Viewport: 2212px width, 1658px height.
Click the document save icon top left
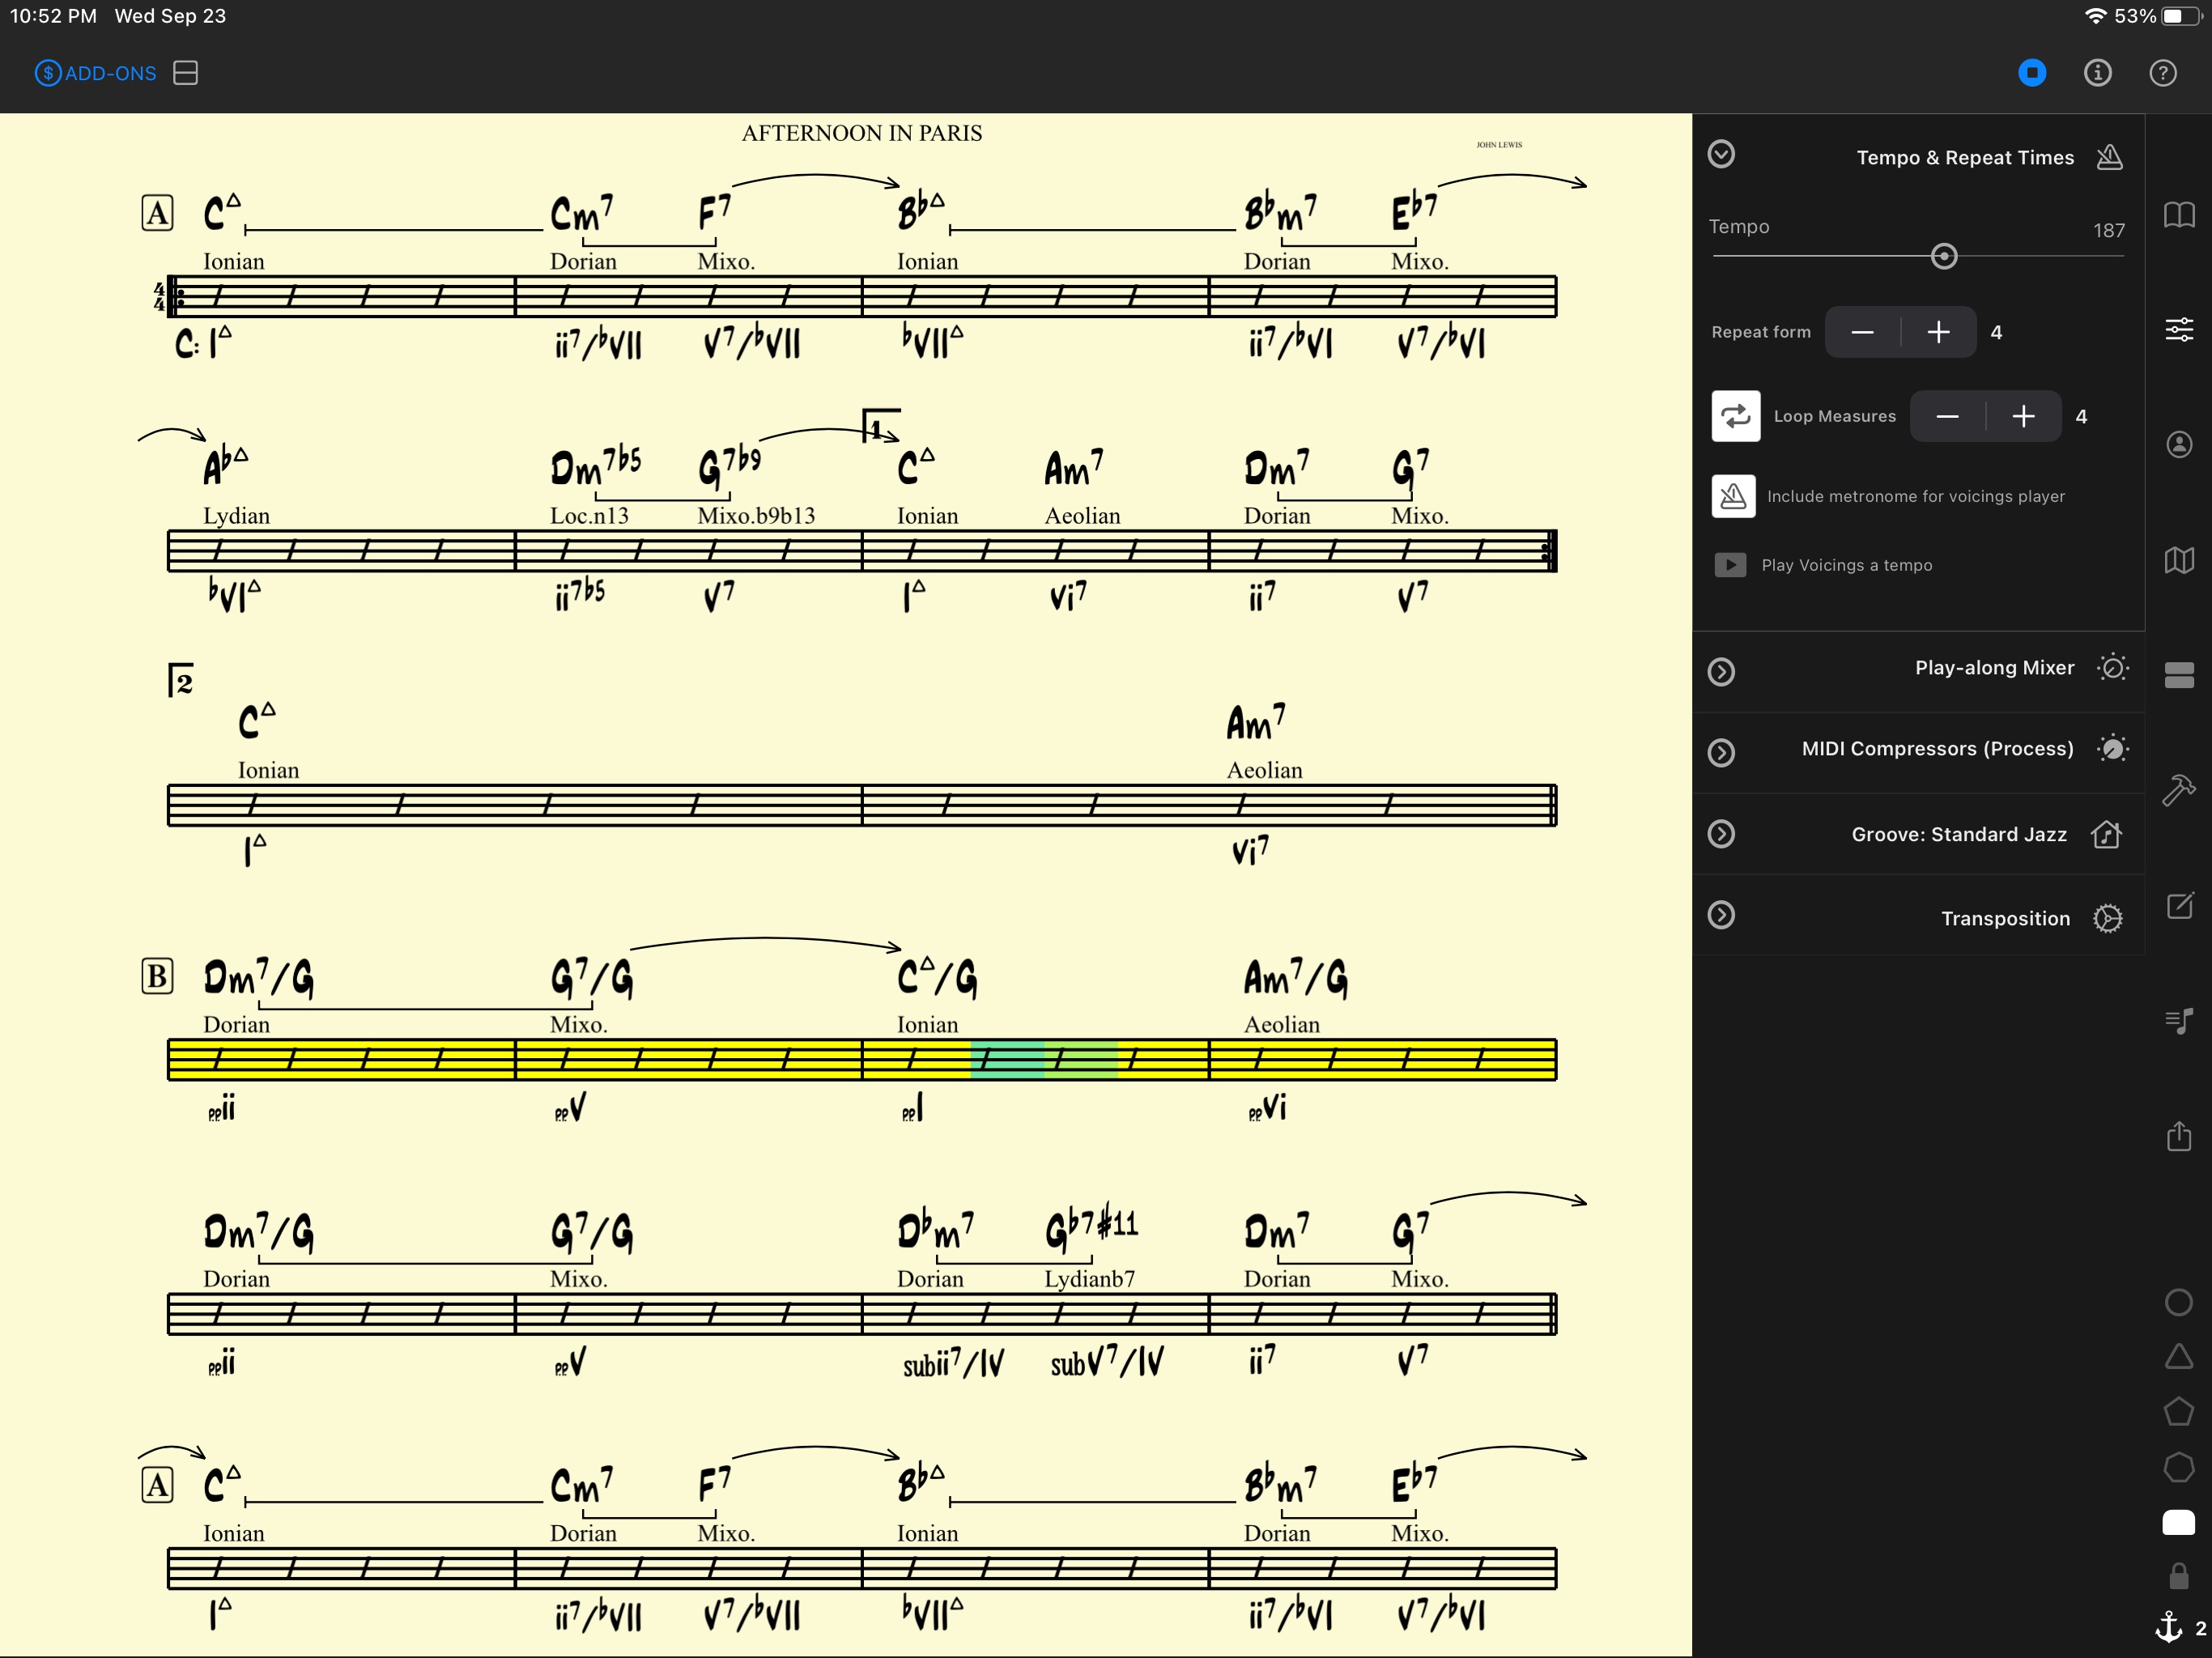[188, 71]
